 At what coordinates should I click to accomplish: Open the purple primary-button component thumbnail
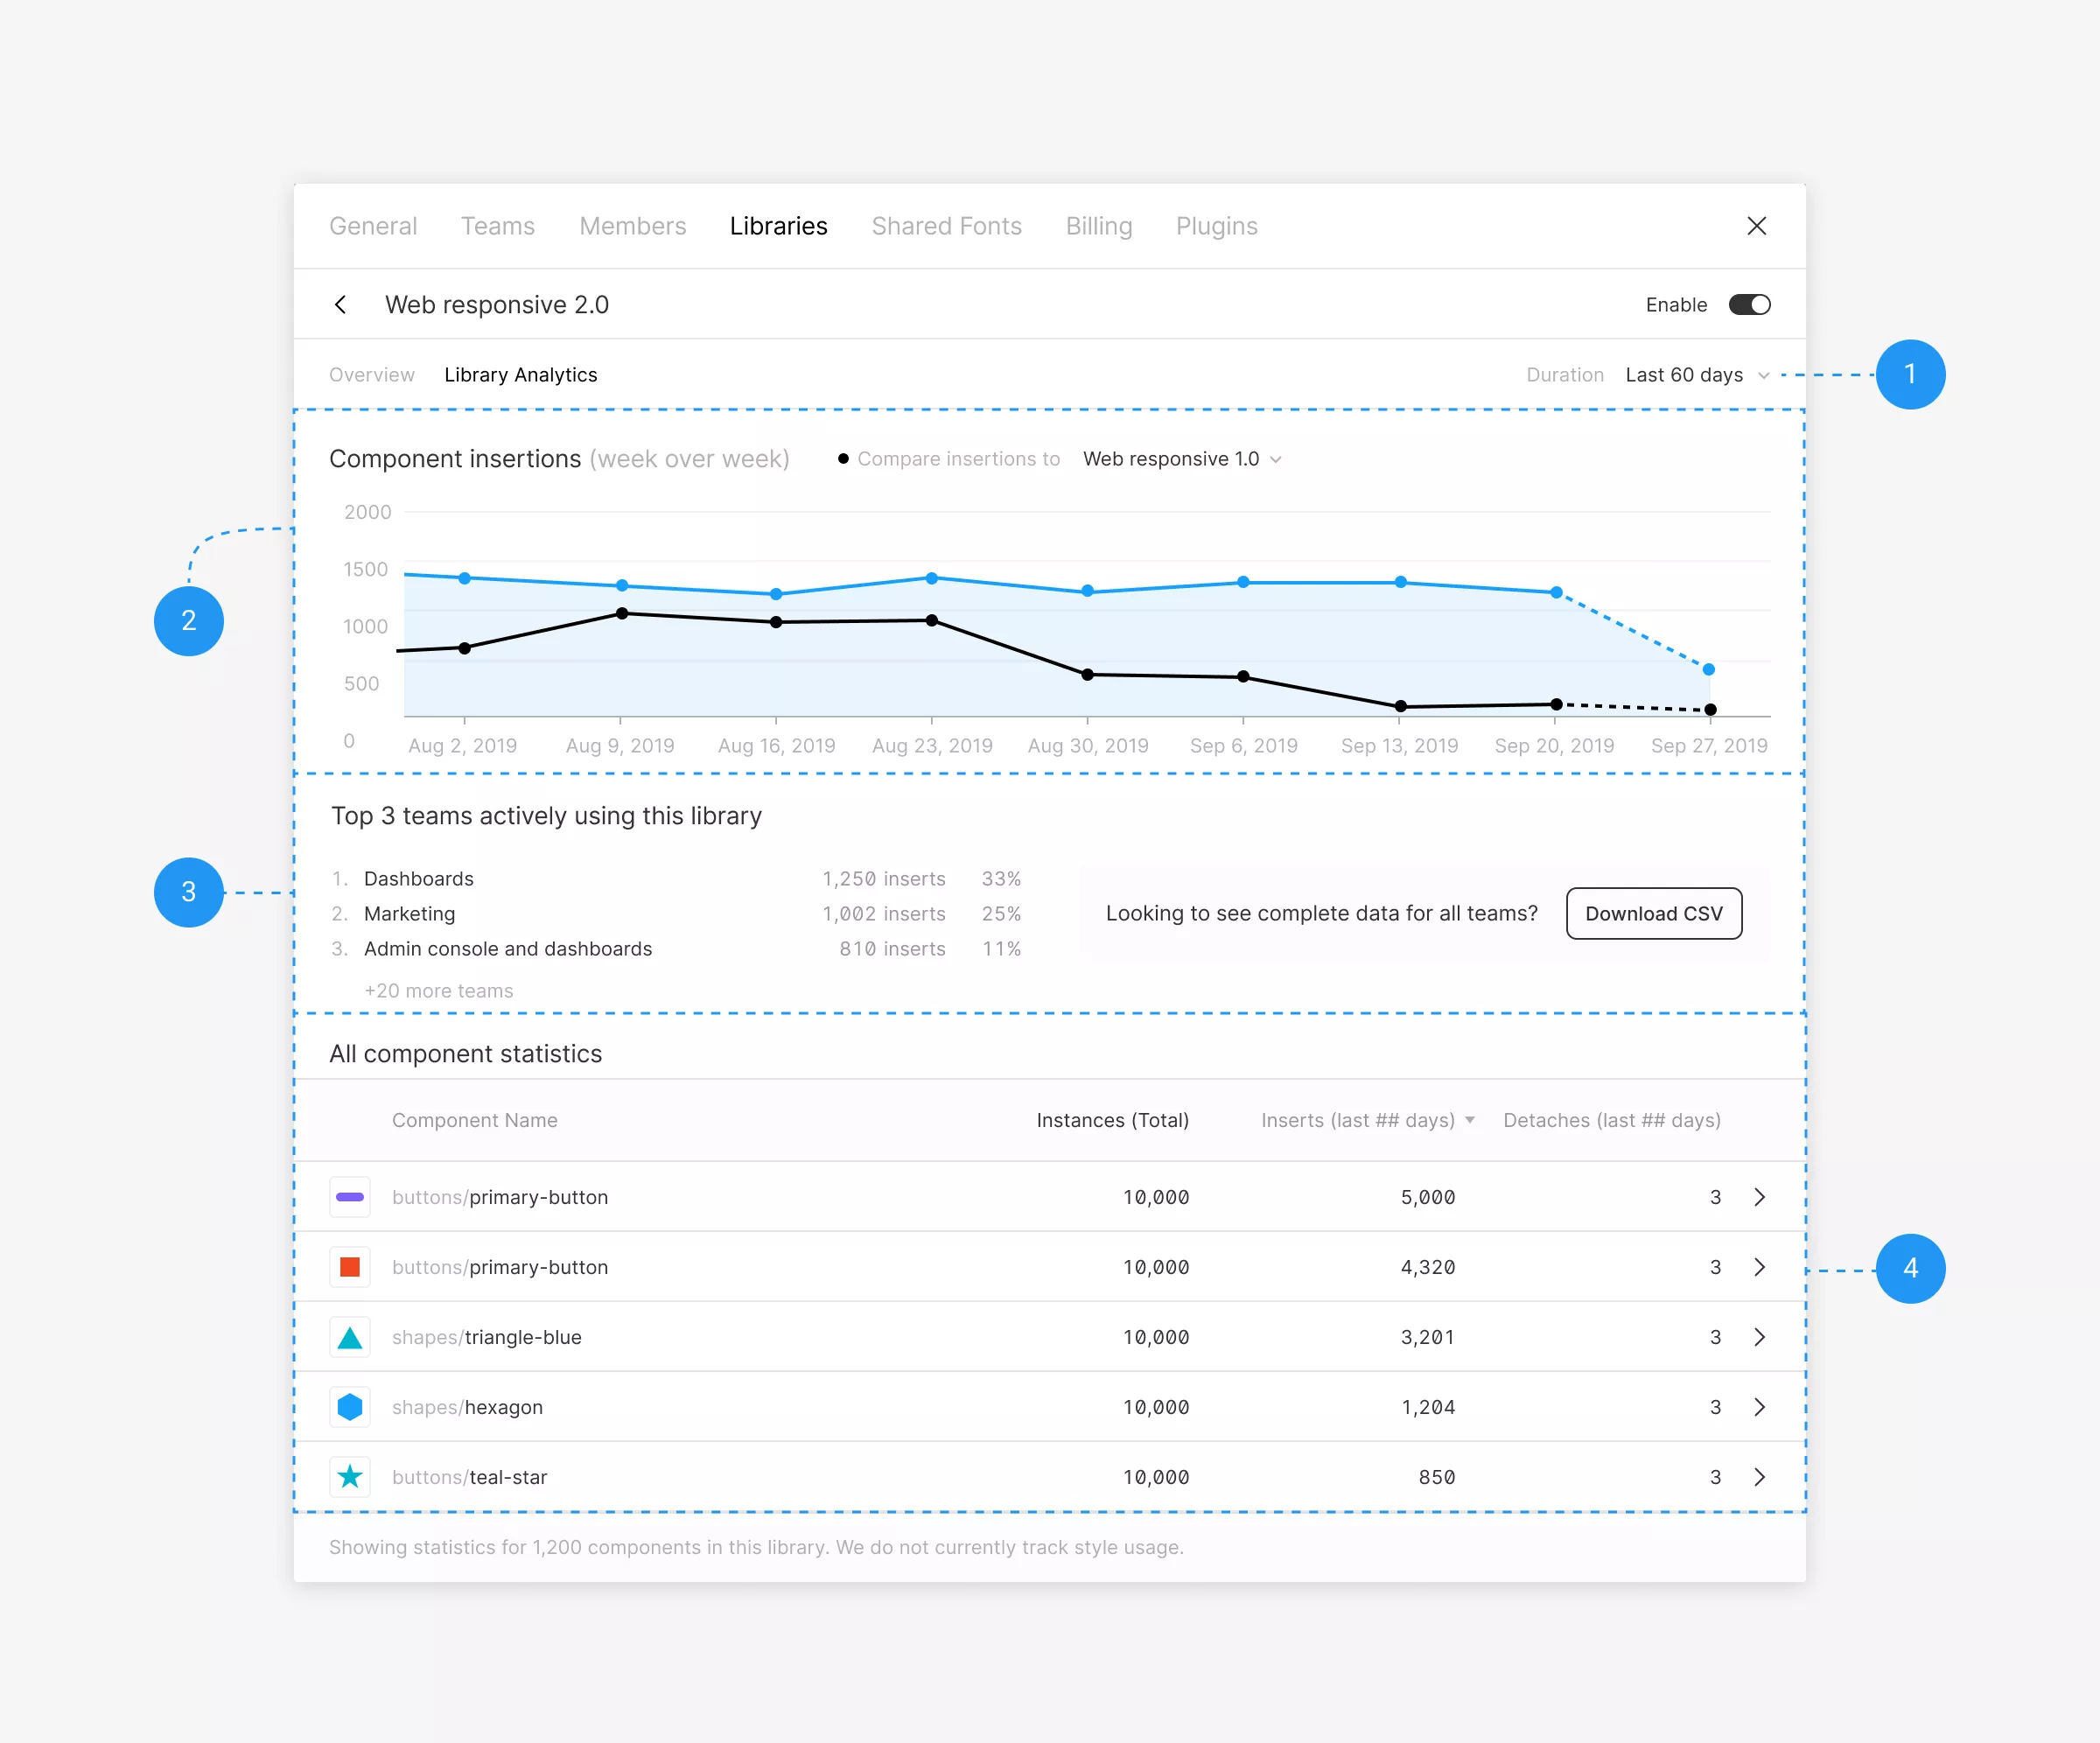pos(350,1197)
